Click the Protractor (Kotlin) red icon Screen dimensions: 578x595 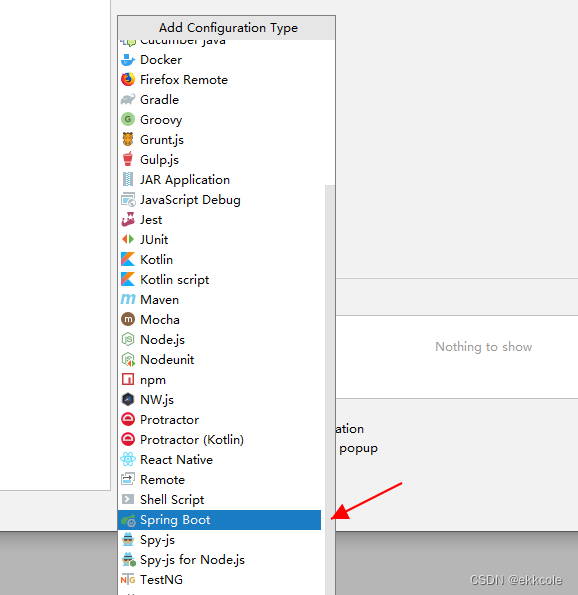128,439
